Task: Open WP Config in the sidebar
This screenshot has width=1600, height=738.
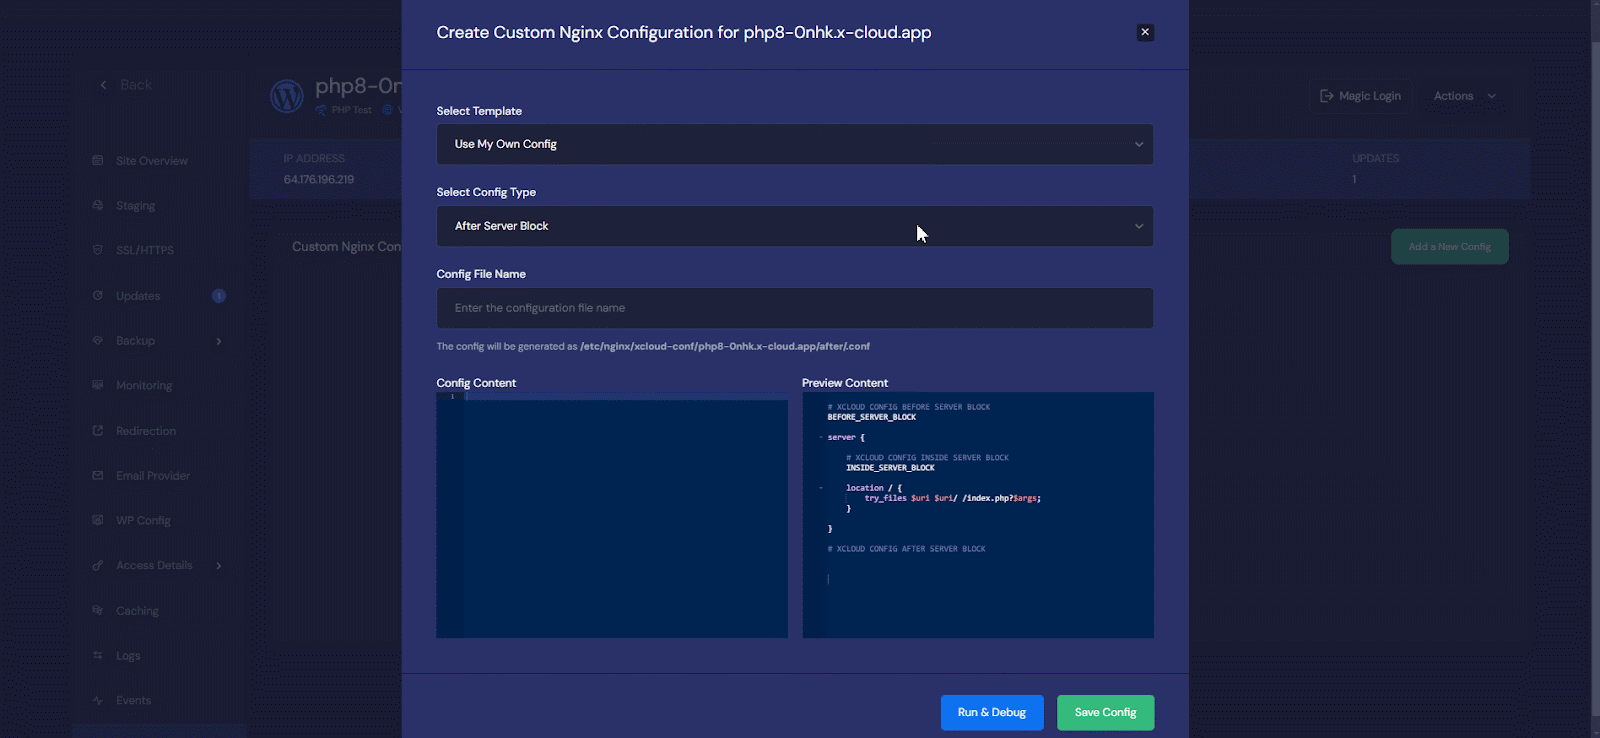Action: pos(143,521)
